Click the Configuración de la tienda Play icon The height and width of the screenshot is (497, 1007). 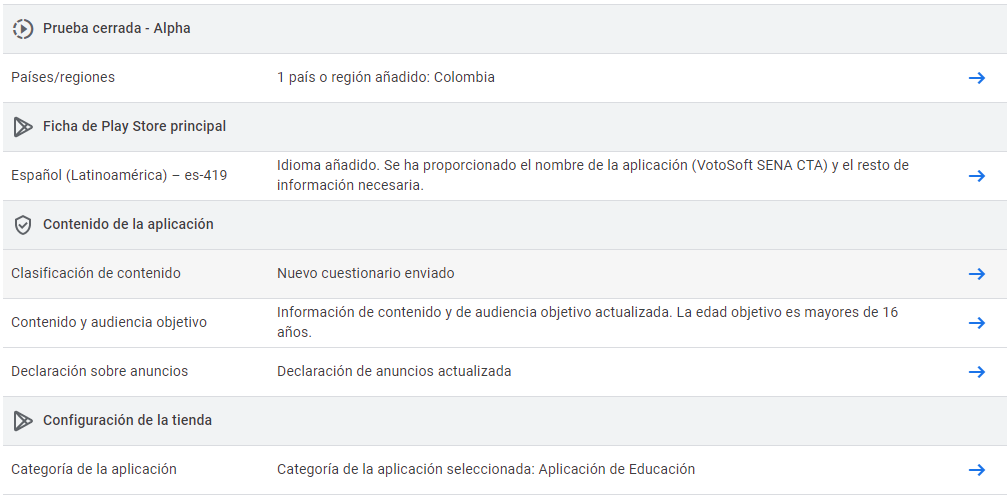pyautogui.click(x=23, y=421)
